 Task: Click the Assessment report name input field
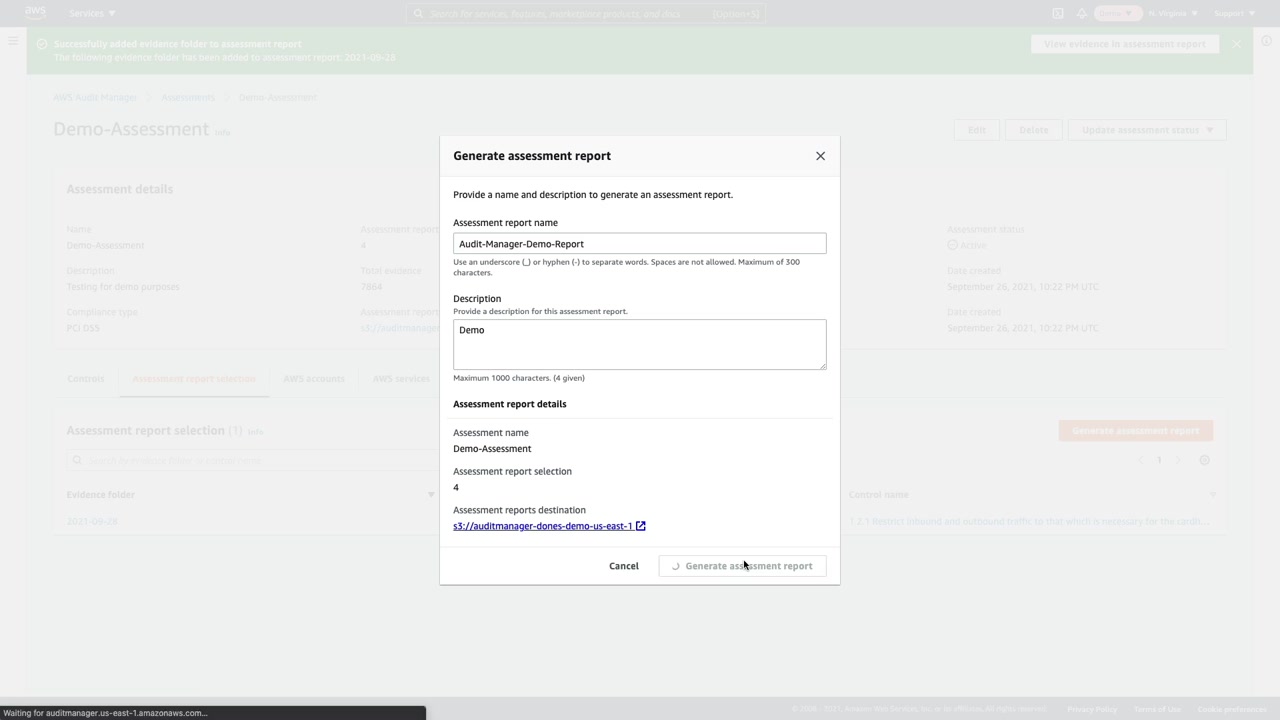640,244
